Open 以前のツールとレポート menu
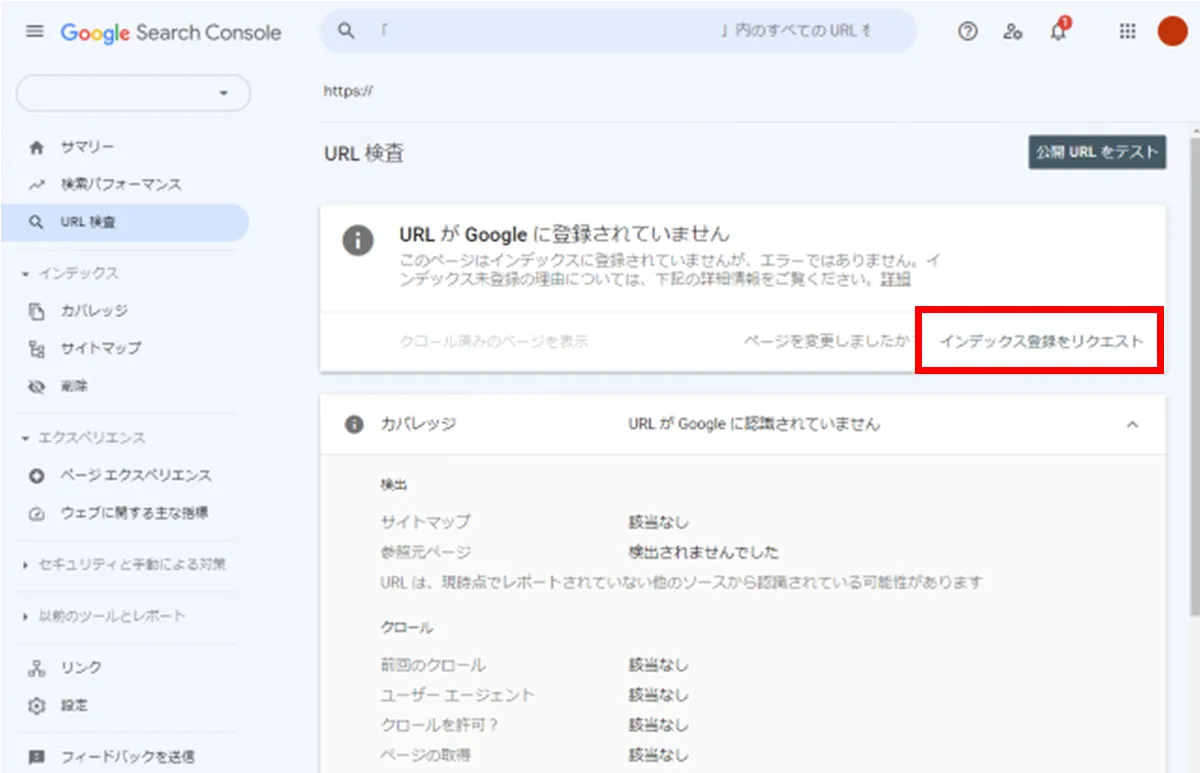1200x773 pixels. (110, 617)
